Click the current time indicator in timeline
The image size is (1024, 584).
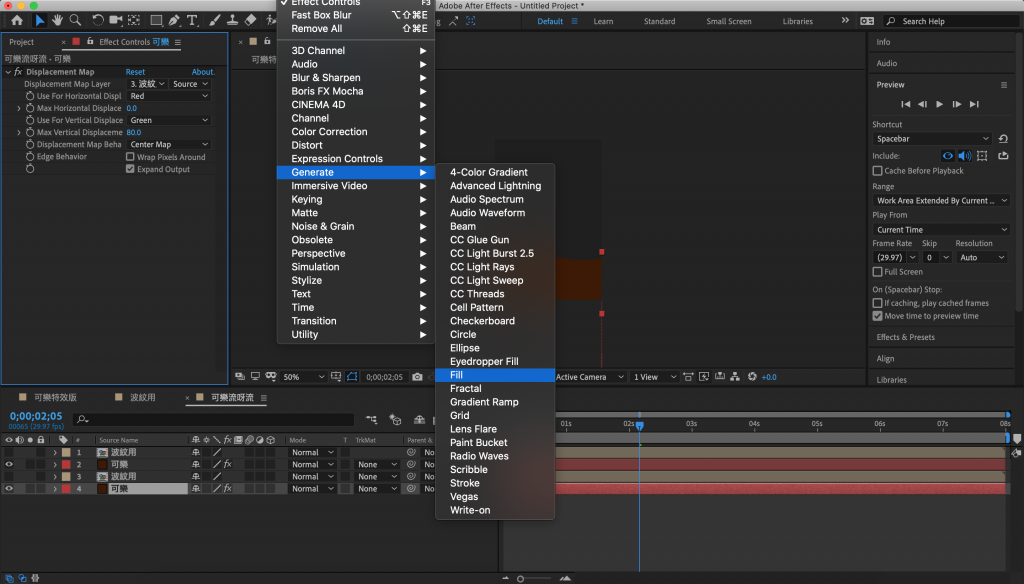point(639,425)
